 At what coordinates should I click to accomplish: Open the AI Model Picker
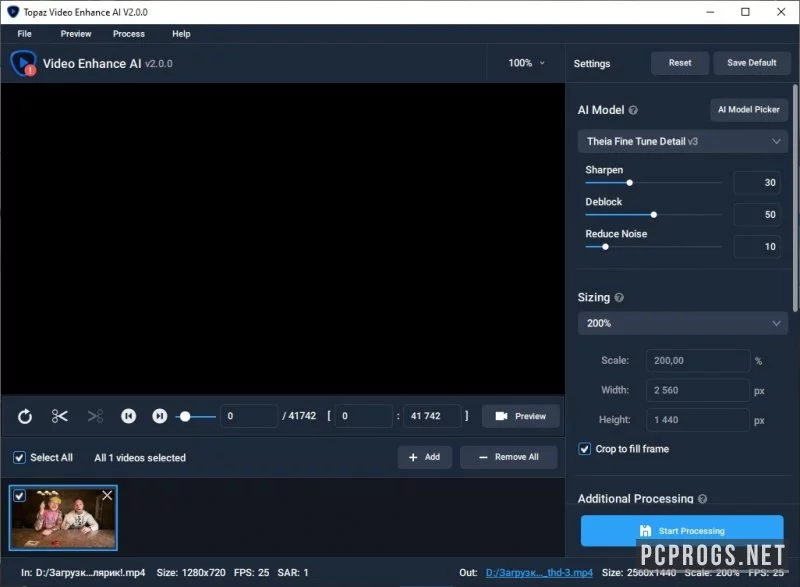[x=748, y=110]
